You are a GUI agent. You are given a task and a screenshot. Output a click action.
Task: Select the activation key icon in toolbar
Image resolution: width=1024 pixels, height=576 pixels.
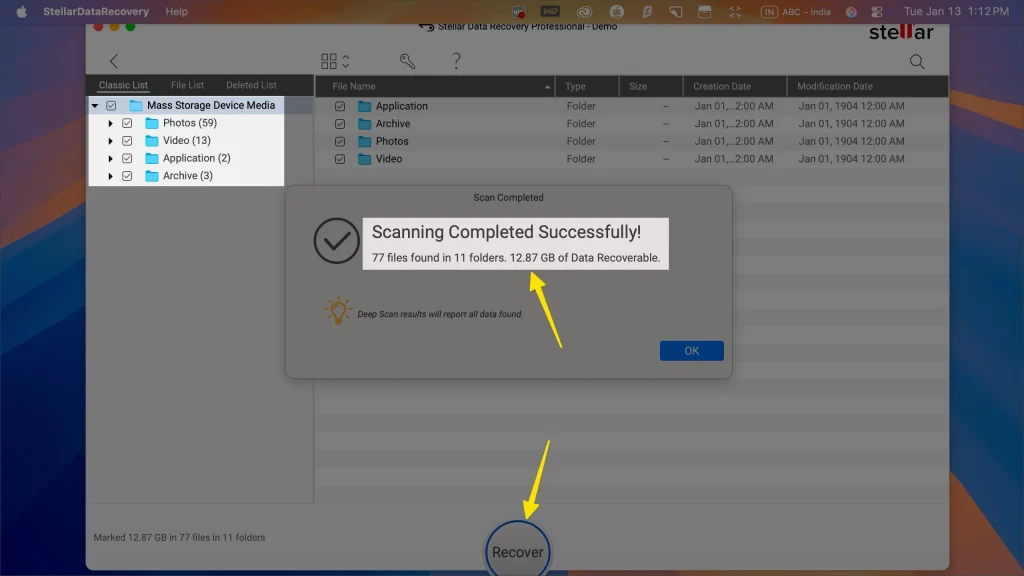pyautogui.click(x=407, y=61)
